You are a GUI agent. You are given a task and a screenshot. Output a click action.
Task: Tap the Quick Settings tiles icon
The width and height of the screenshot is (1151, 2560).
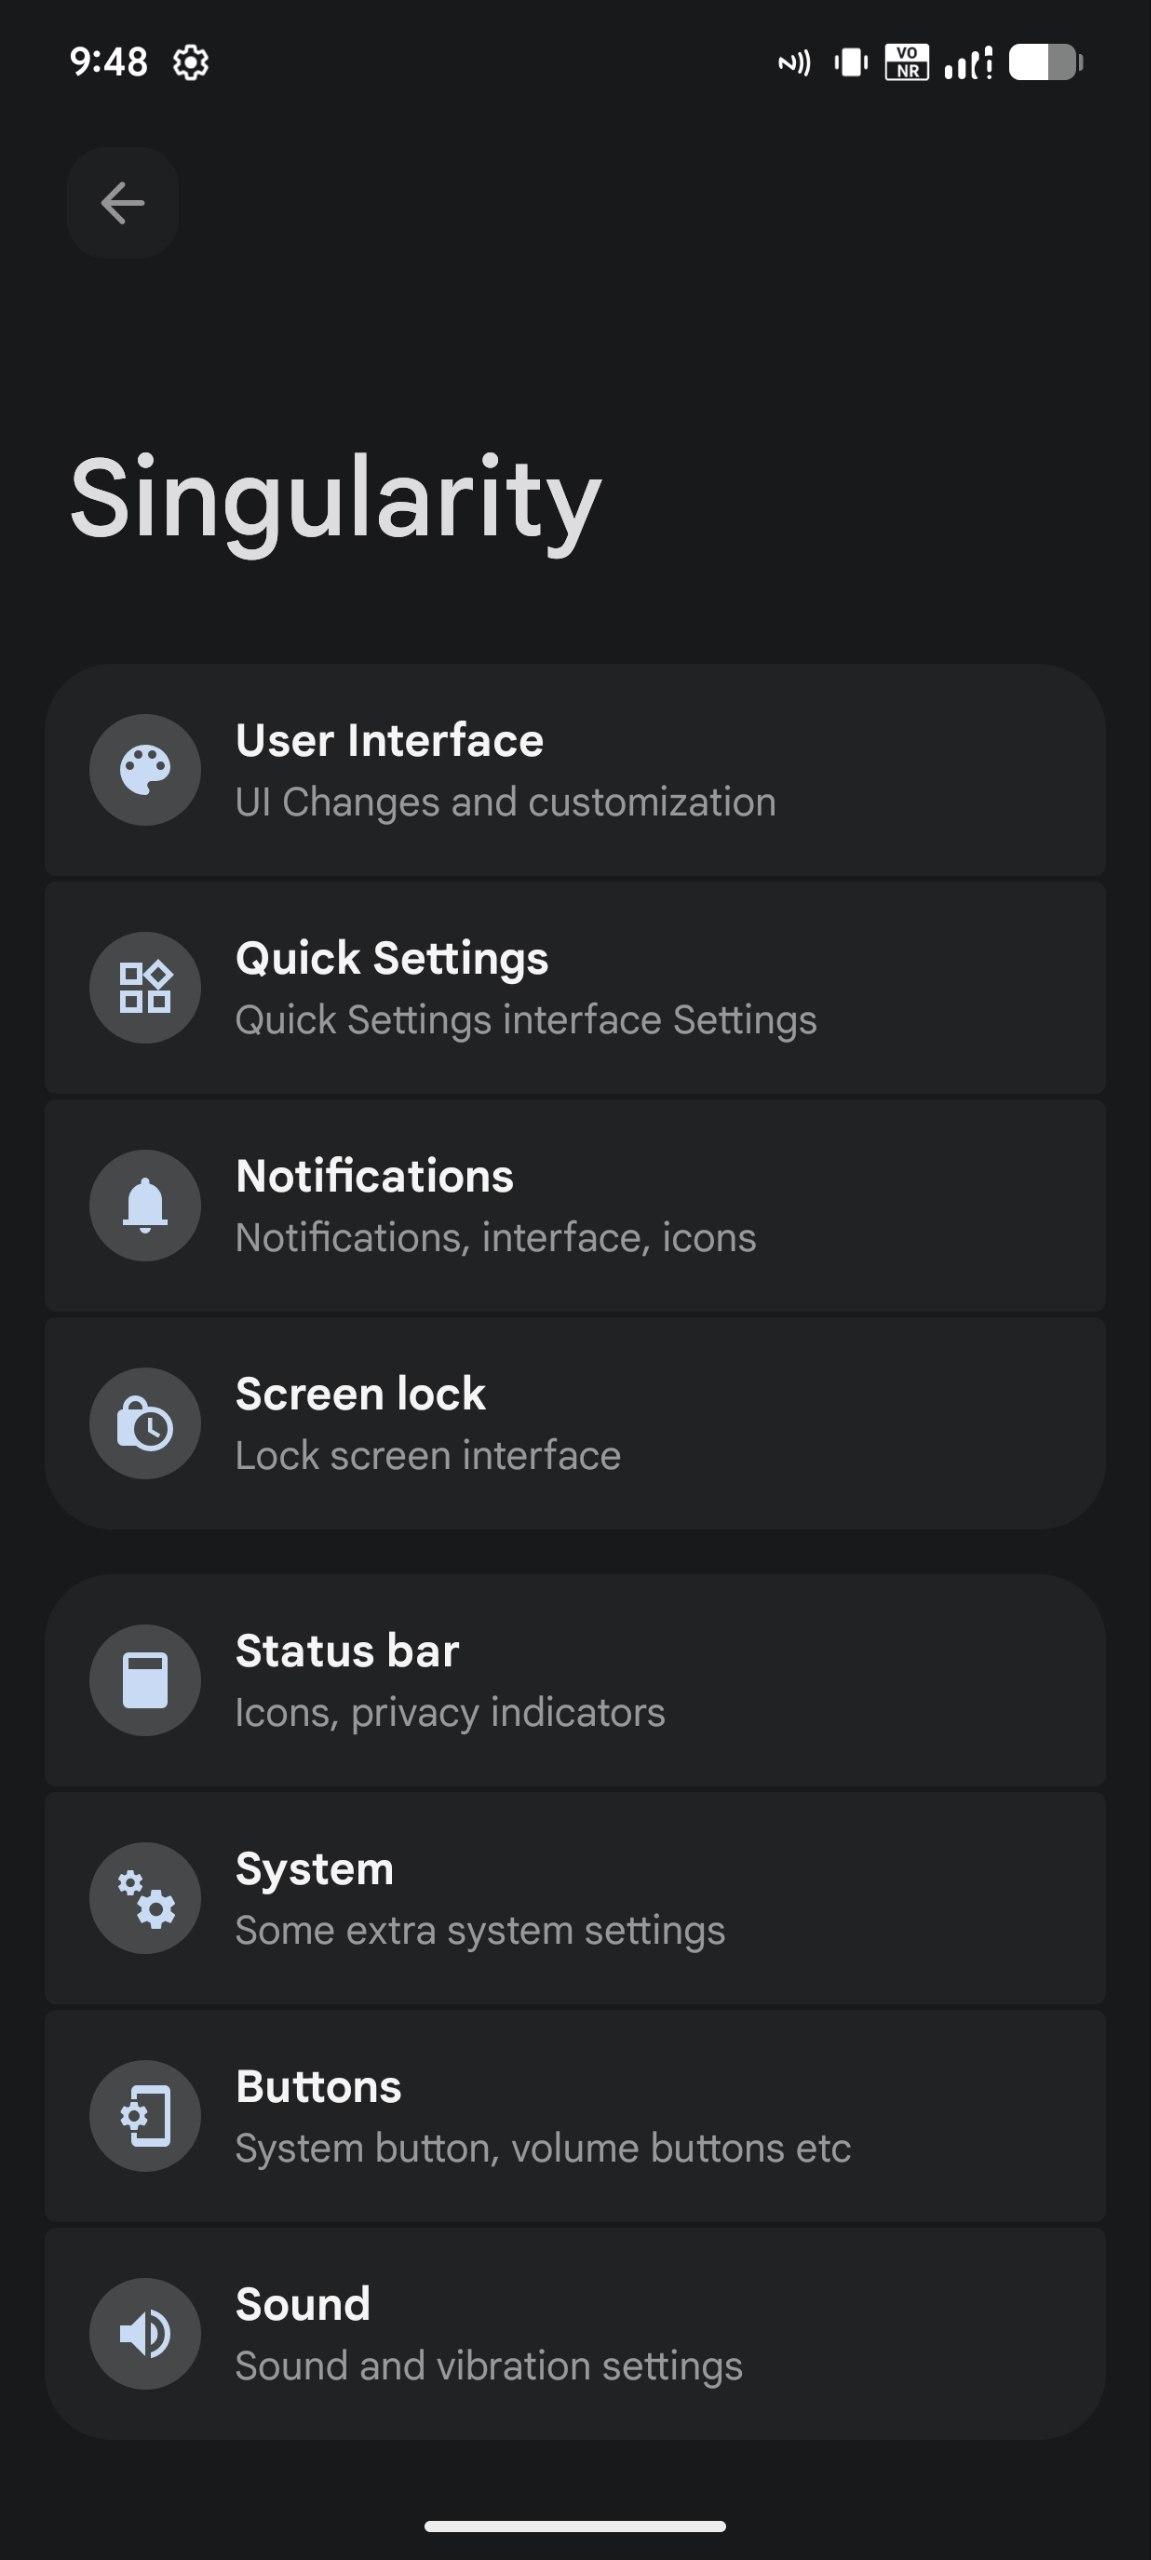(145, 988)
